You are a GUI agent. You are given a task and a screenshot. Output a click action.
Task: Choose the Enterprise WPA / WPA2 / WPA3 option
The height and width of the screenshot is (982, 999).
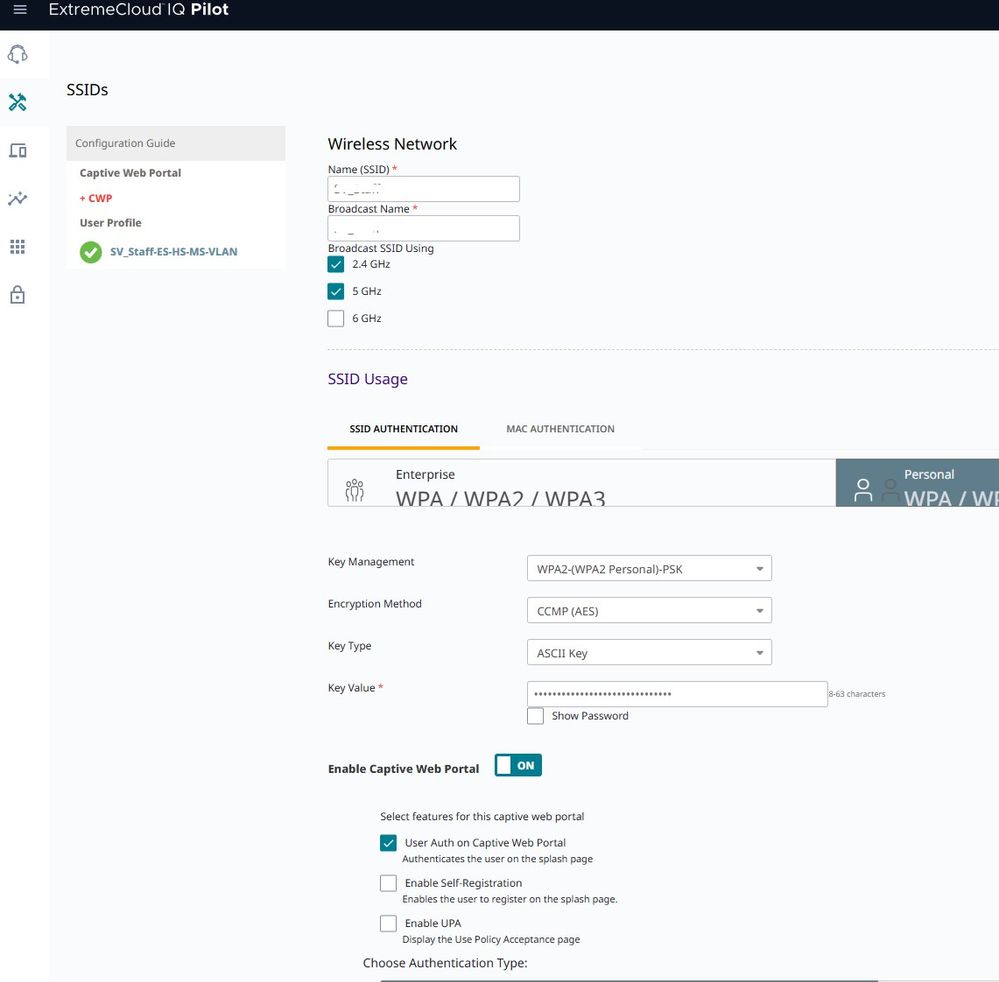pos(580,484)
